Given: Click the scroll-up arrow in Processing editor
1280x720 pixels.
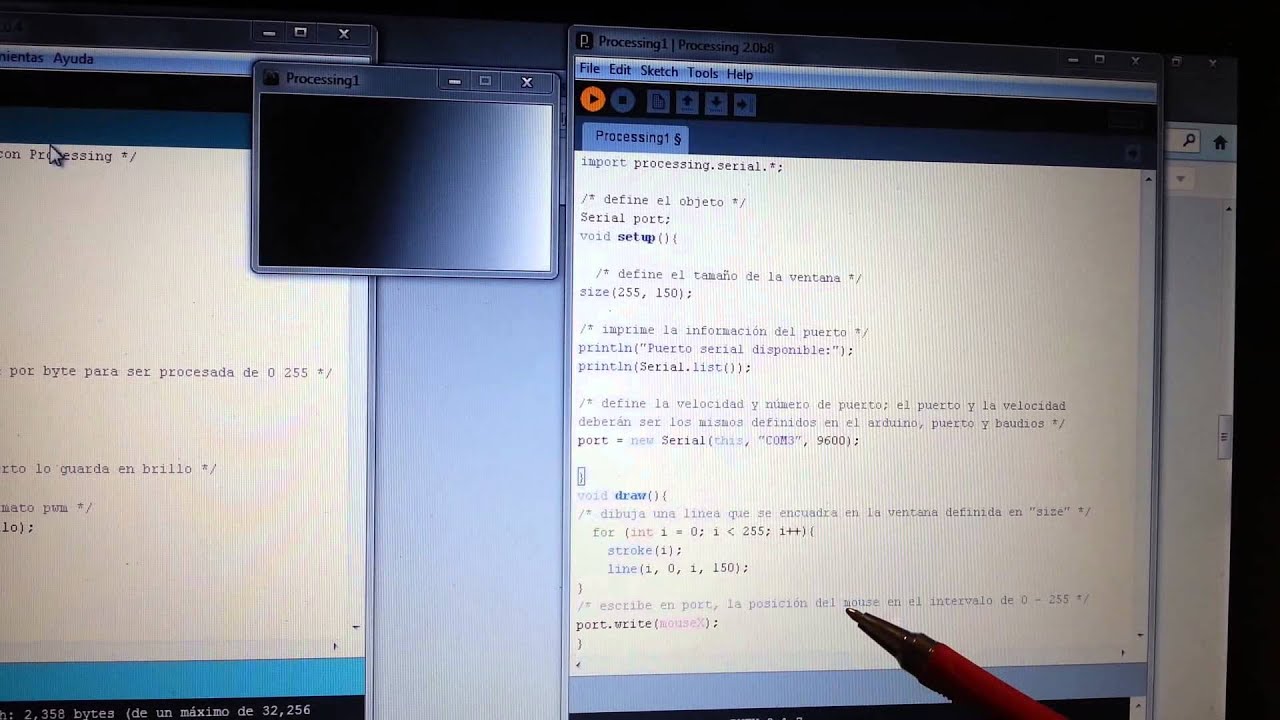Looking at the screenshot, I should [1147, 179].
